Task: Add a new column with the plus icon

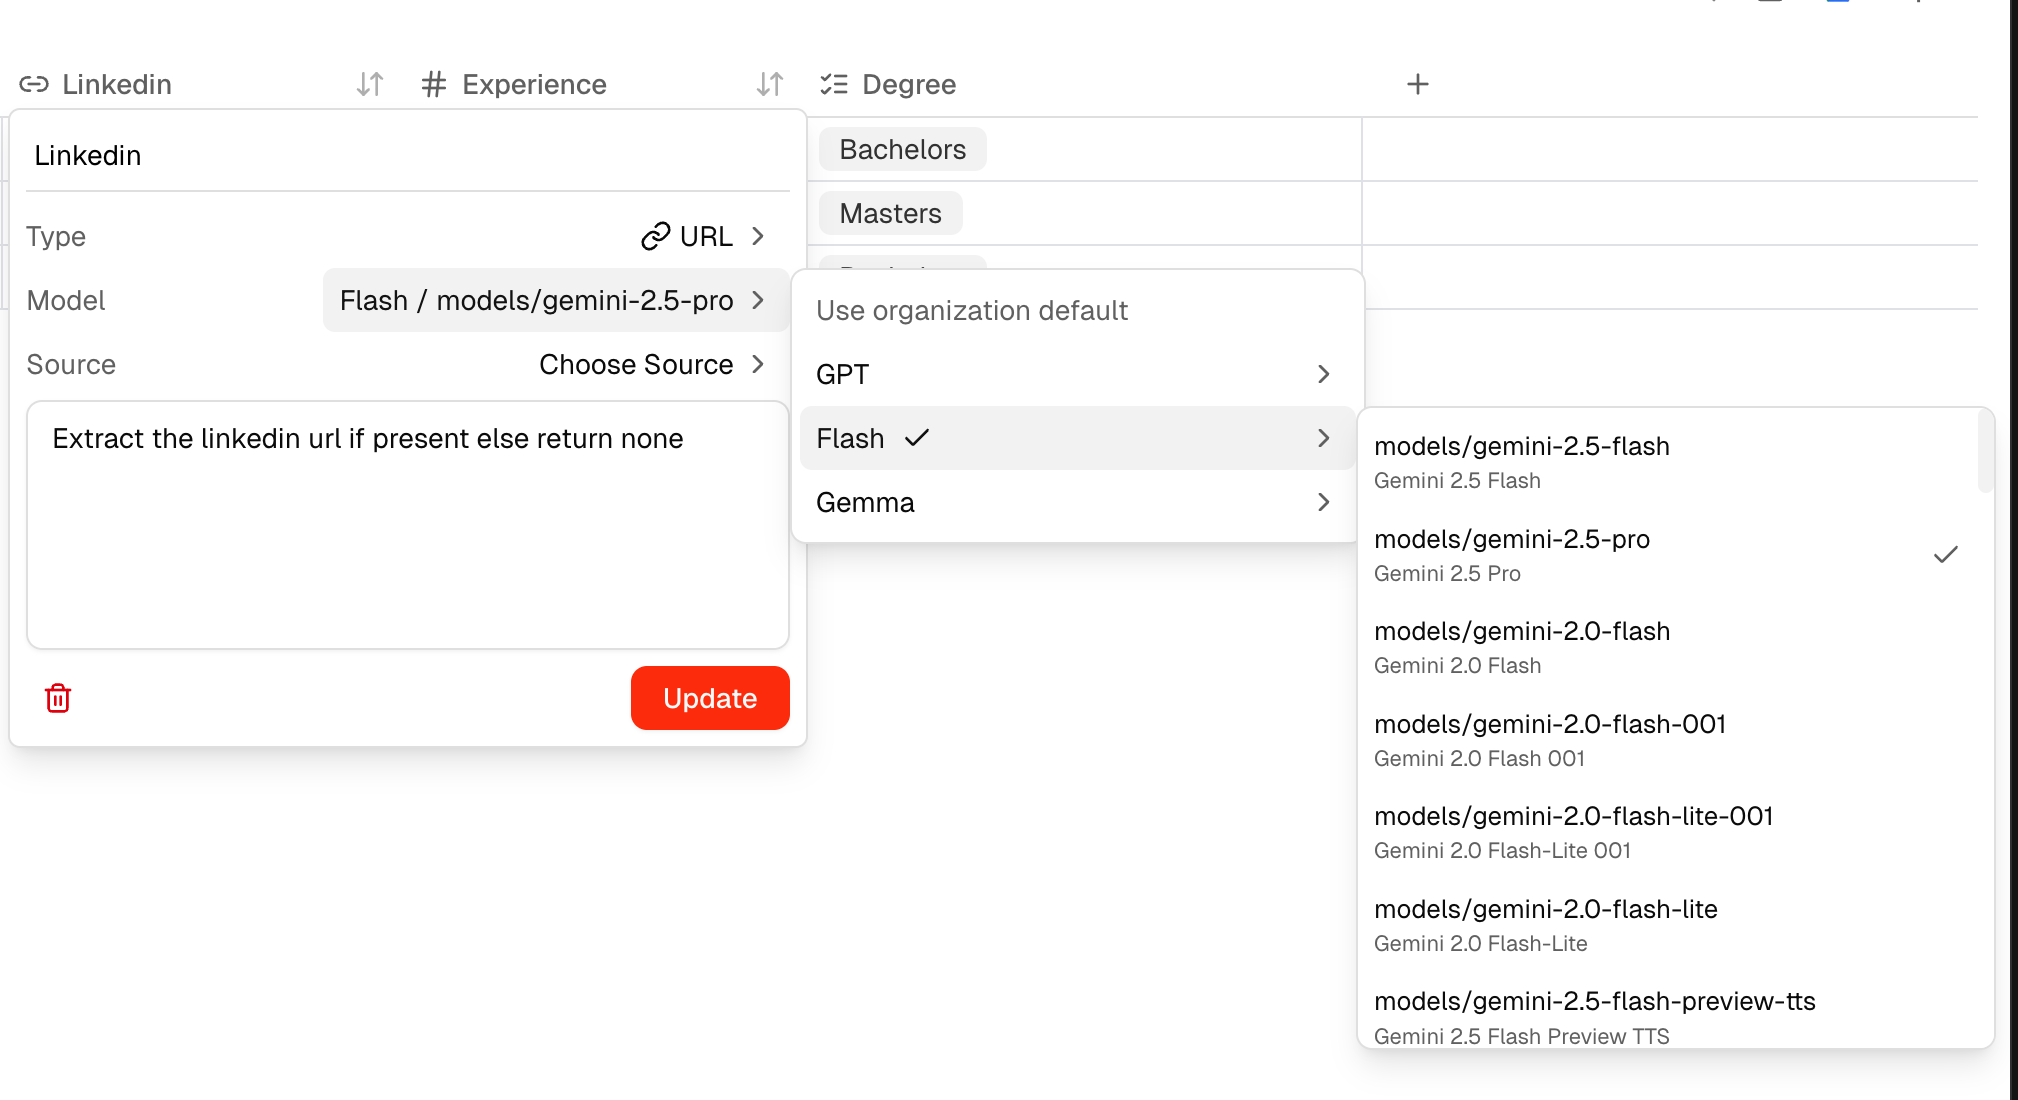Action: coord(1417,84)
